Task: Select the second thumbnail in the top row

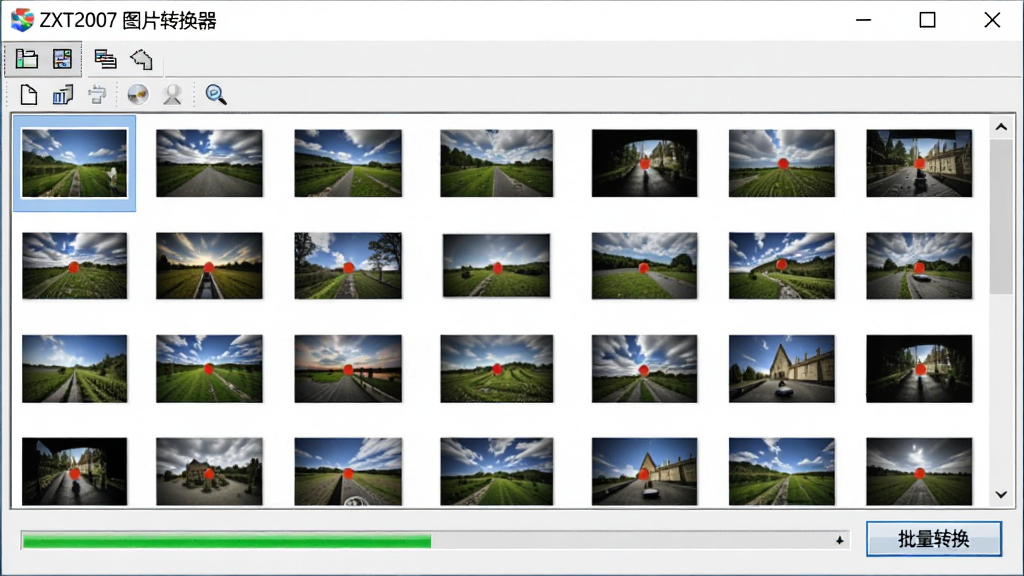Action: click(x=209, y=163)
